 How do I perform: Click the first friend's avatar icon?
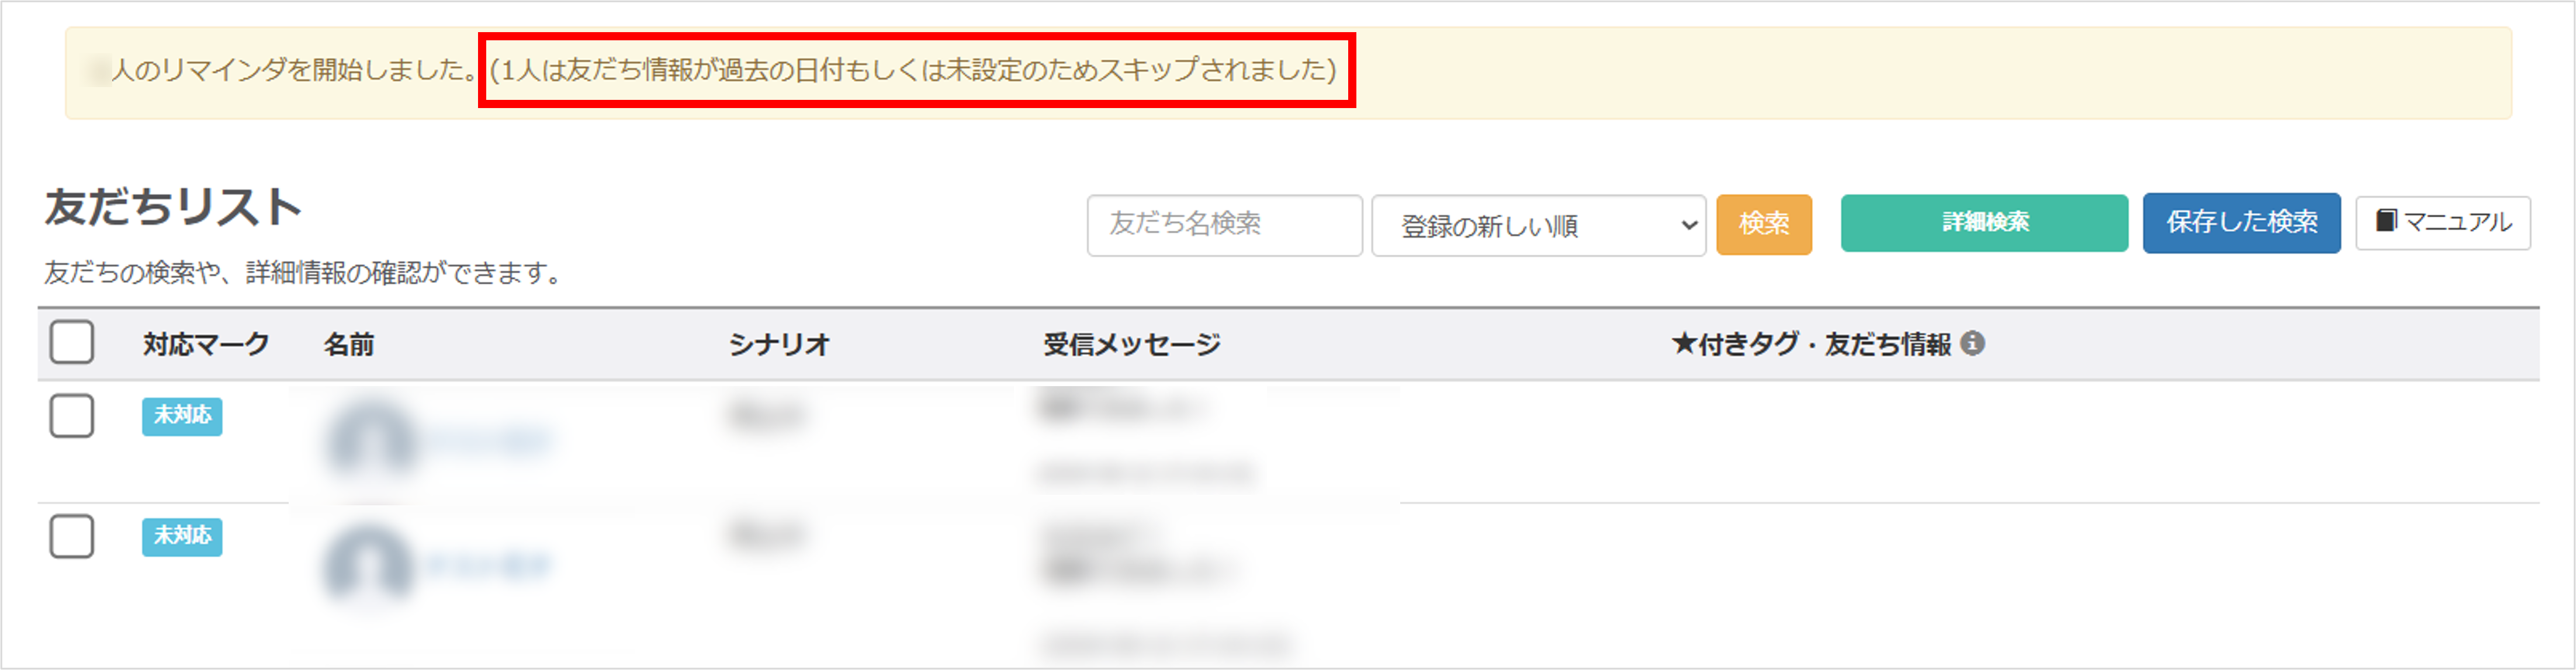coord(371,440)
